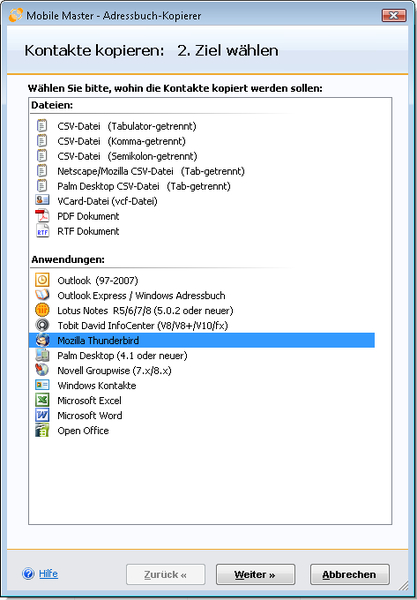Select the Outlook (97-2007) icon
This screenshot has height=600, width=417.
pyautogui.click(x=42, y=280)
